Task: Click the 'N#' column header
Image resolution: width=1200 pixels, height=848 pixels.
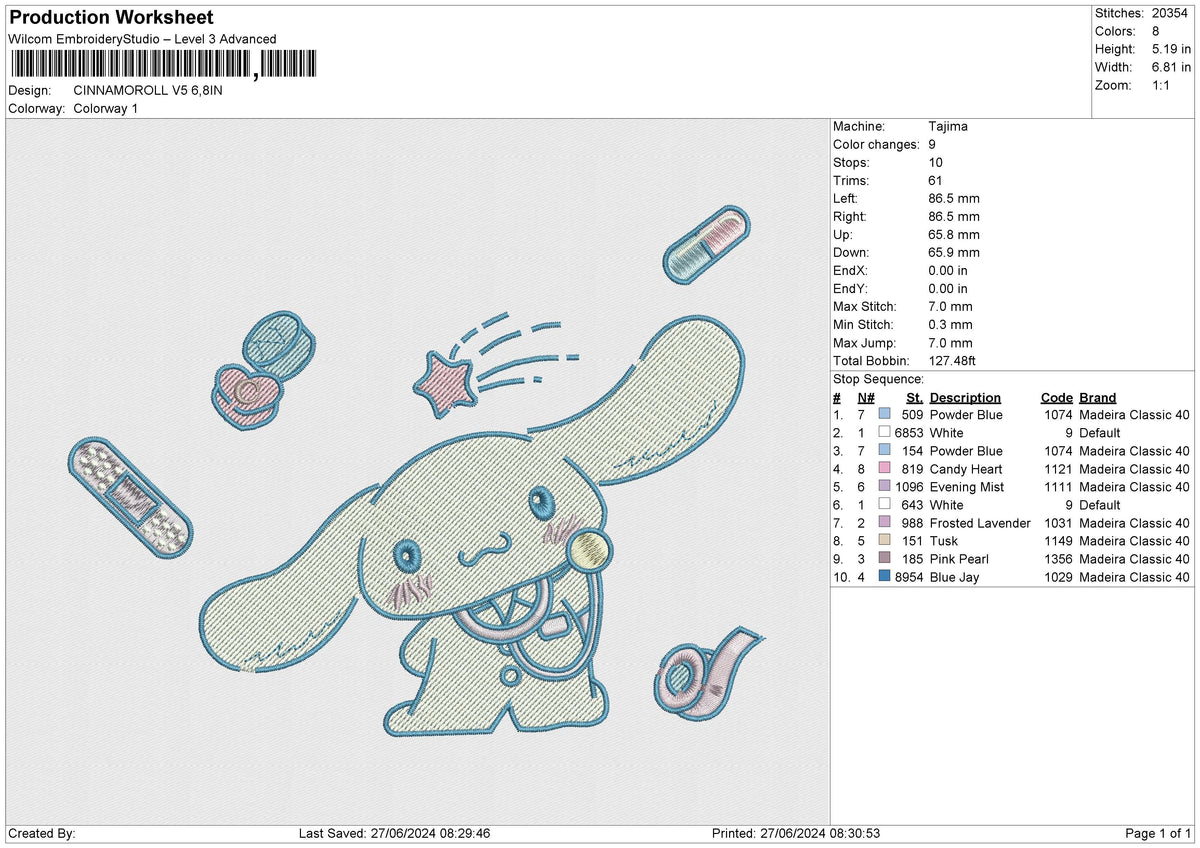Action: click(866, 397)
